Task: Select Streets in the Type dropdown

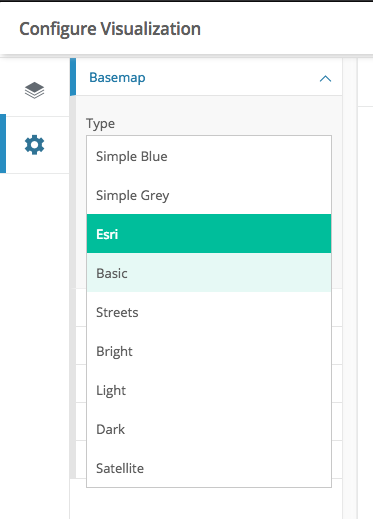Action: pyautogui.click(x=209, y=312)
